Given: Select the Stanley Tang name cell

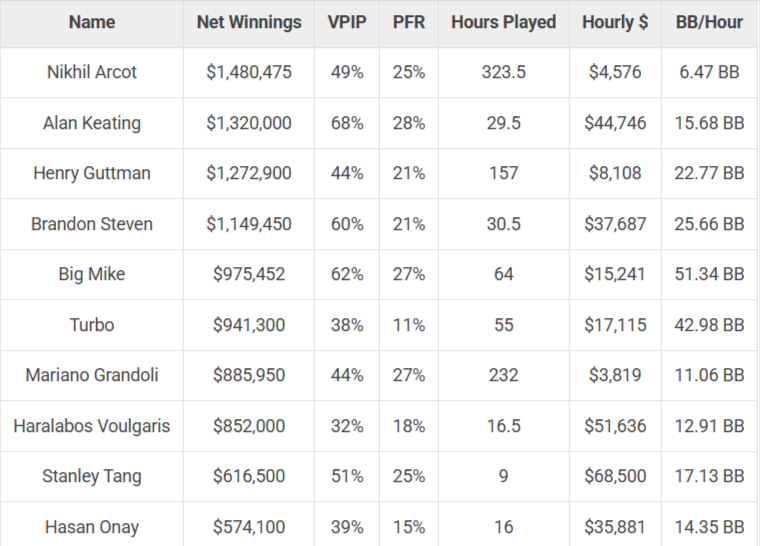Looking at the screenshot, I should point(92,476).
